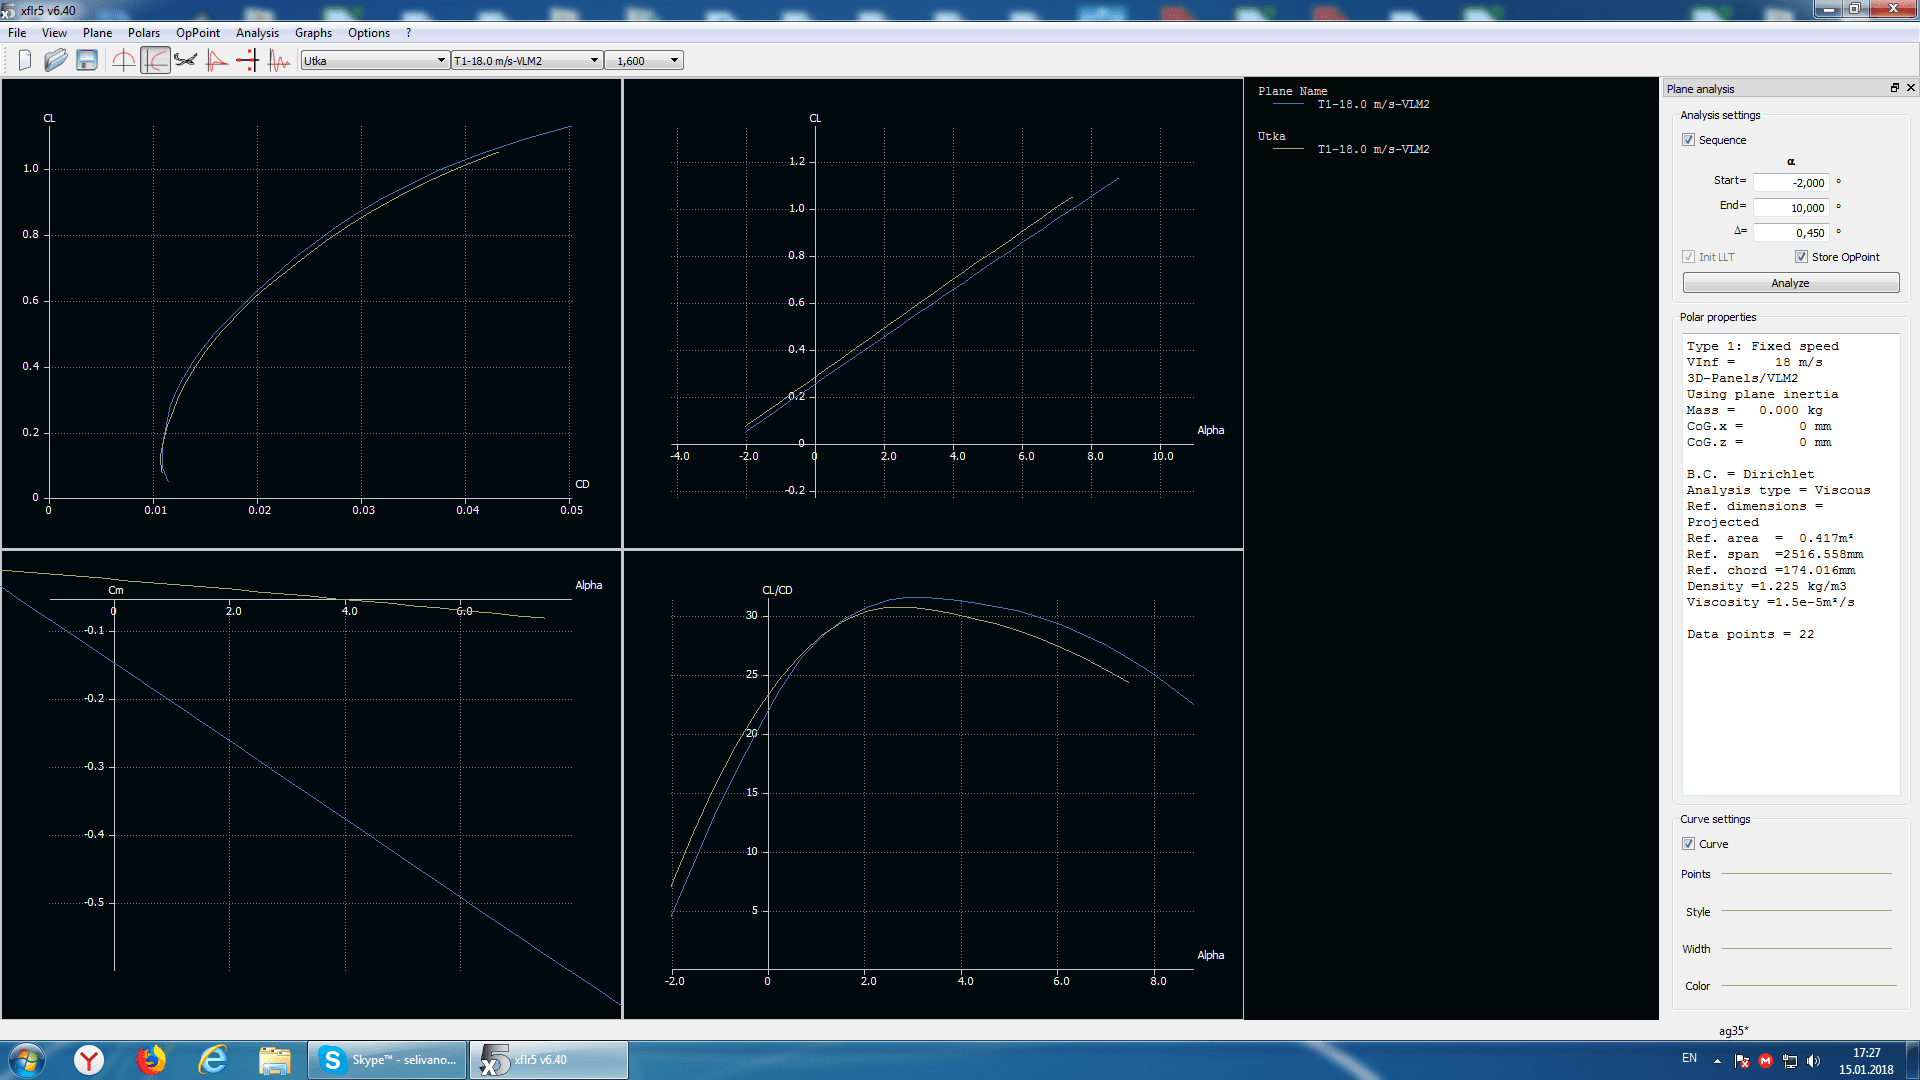Open the Polars menu
This screenshot has width=1920, height=1080.
coord(143,33)
